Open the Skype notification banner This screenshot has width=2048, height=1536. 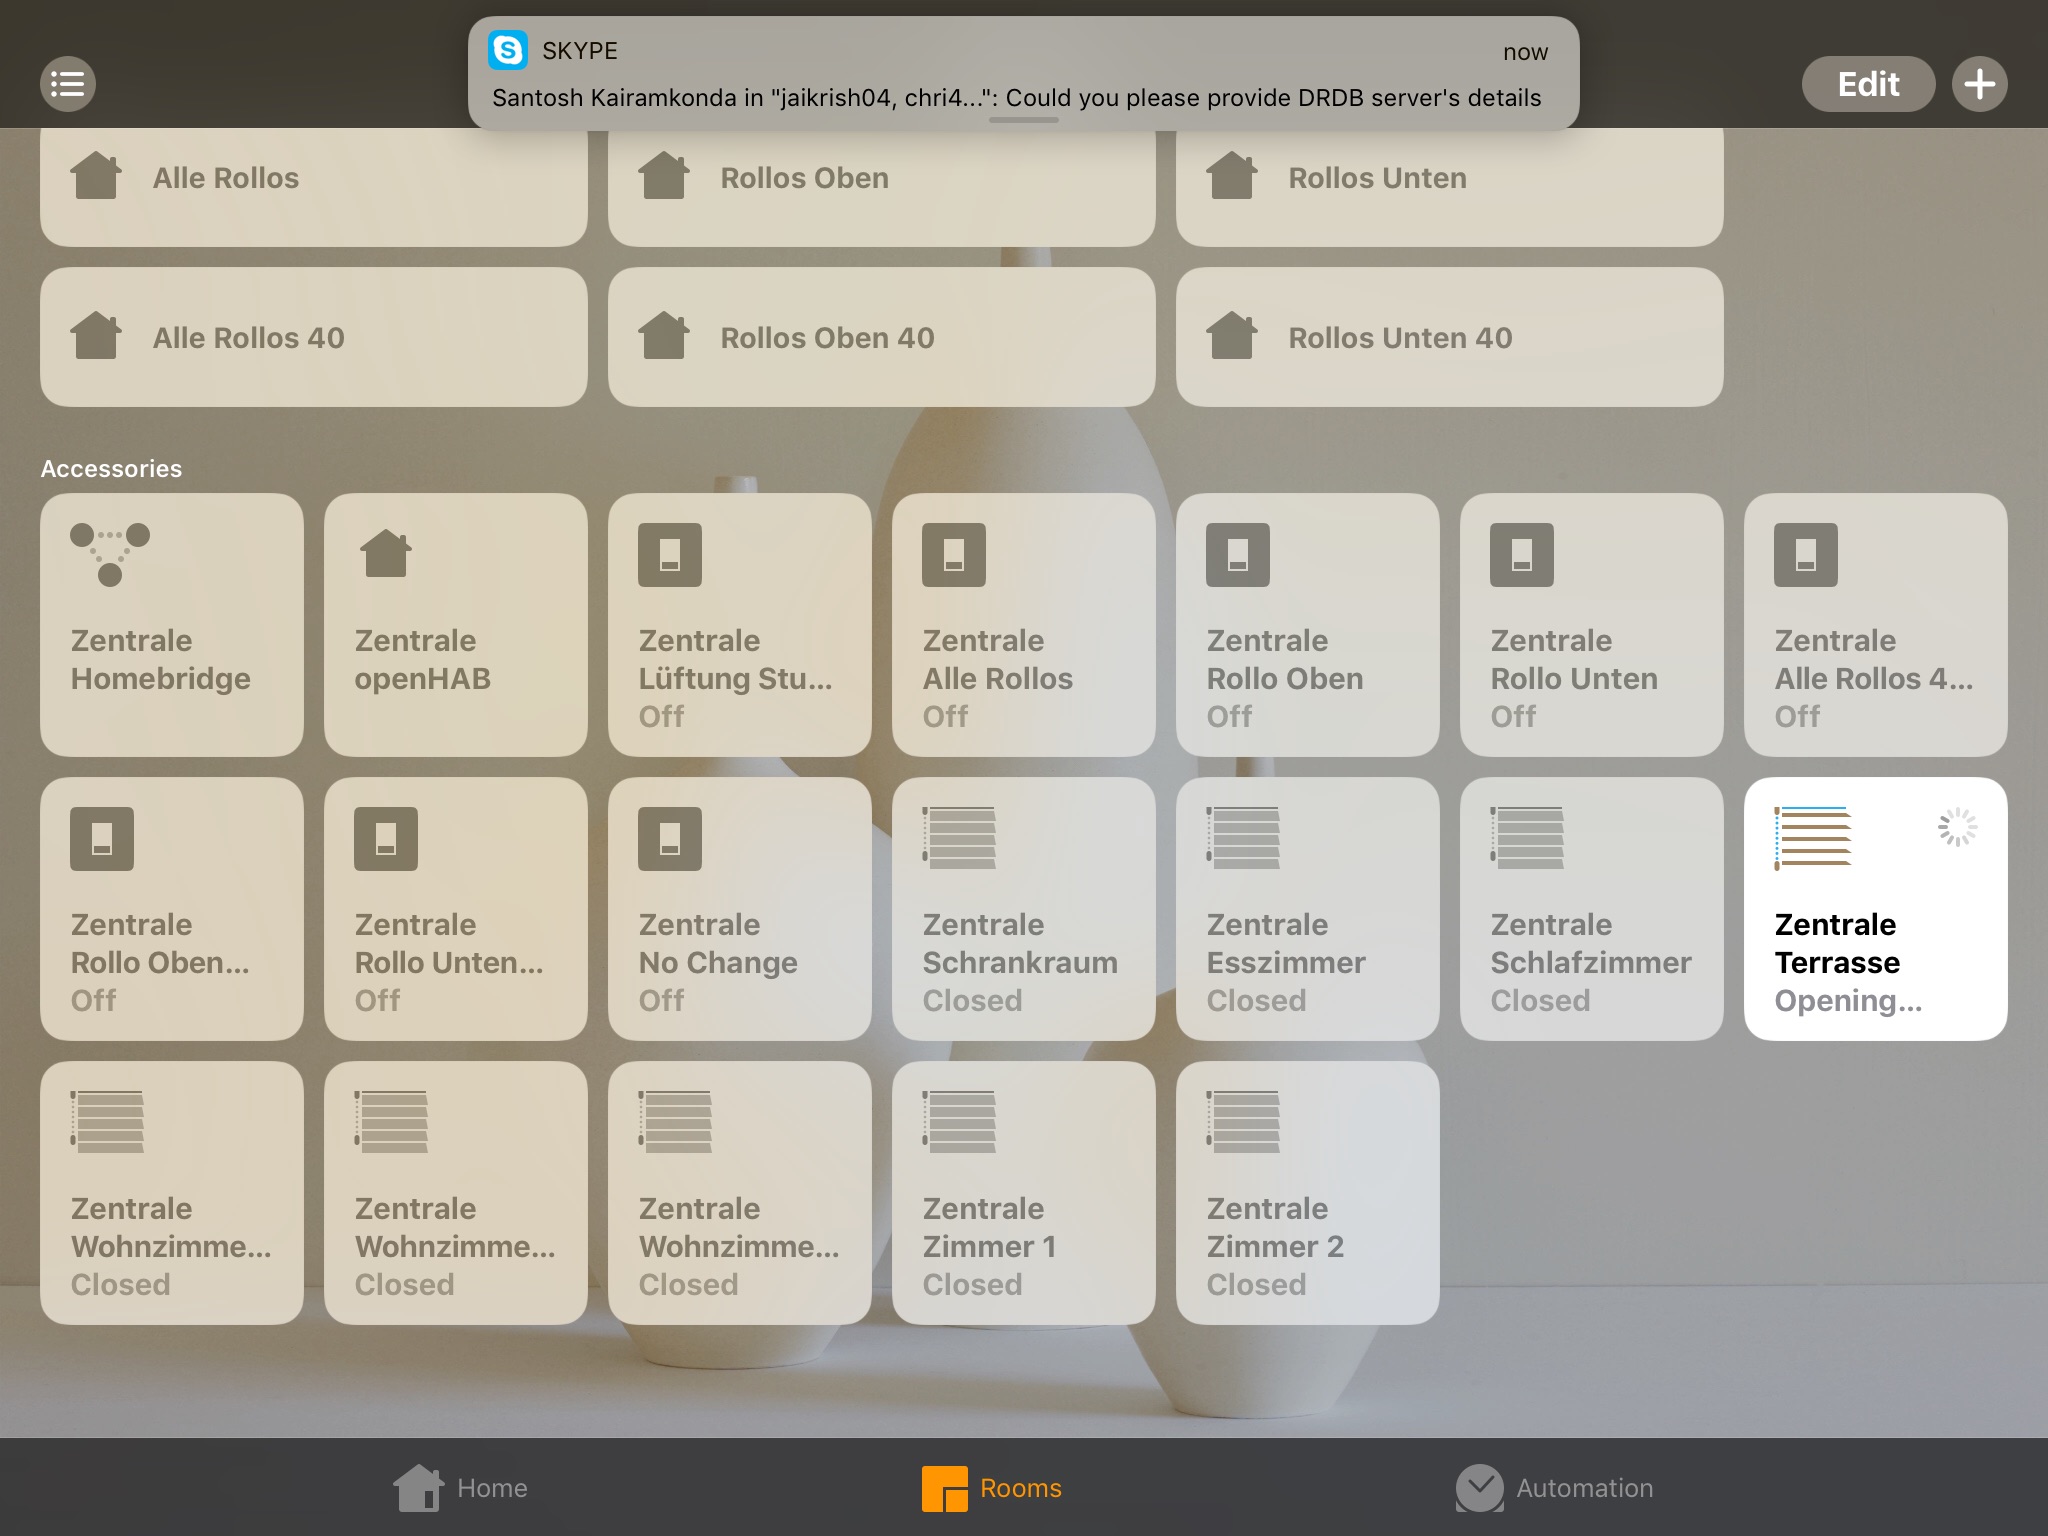[1023, 74]
